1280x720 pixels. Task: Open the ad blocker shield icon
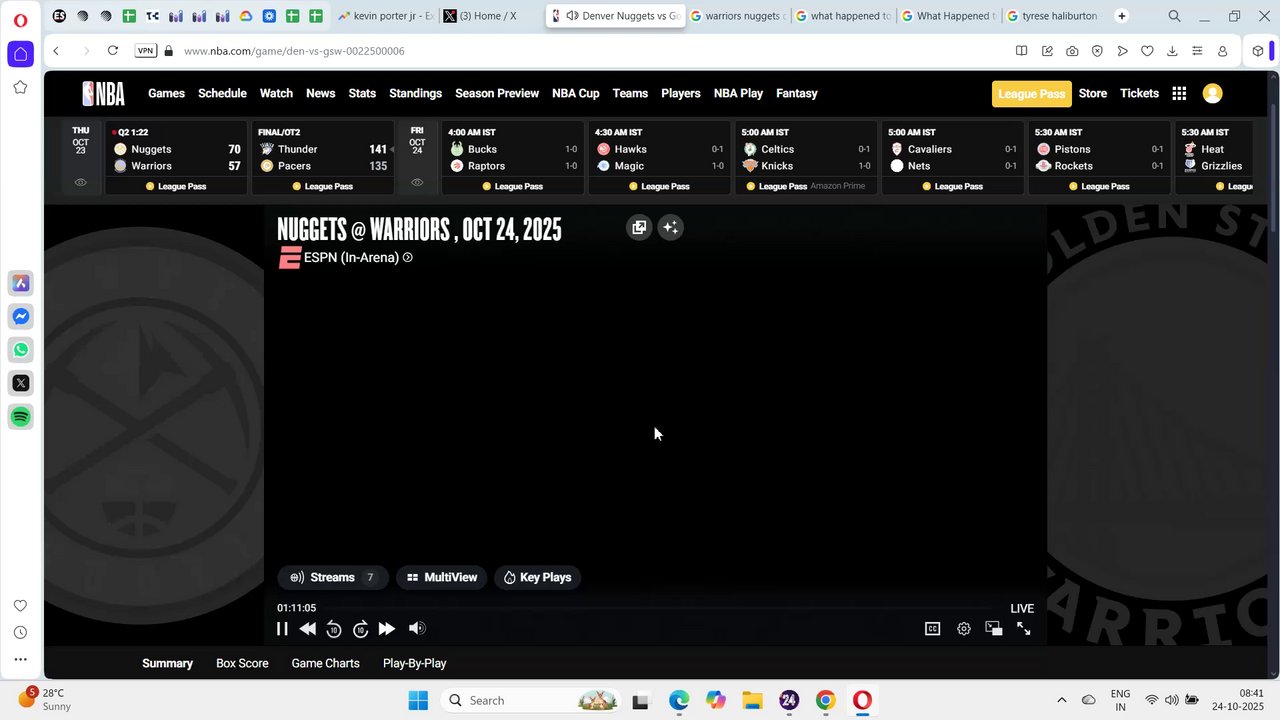coord(1097,51)
